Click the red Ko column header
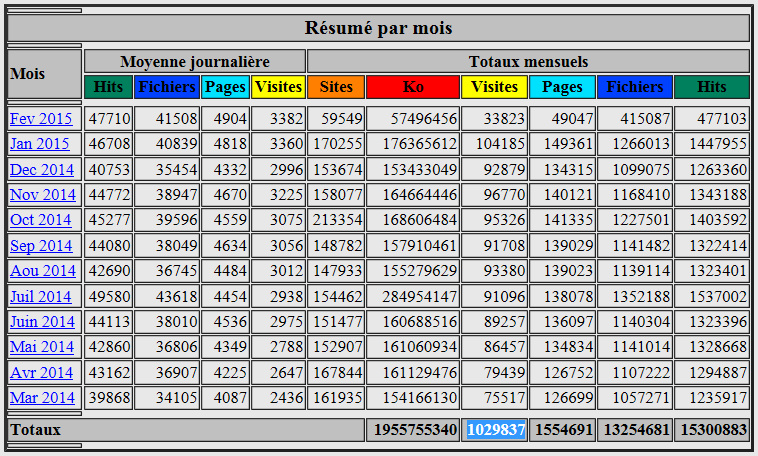758x456 pixels. pos(412,87)
